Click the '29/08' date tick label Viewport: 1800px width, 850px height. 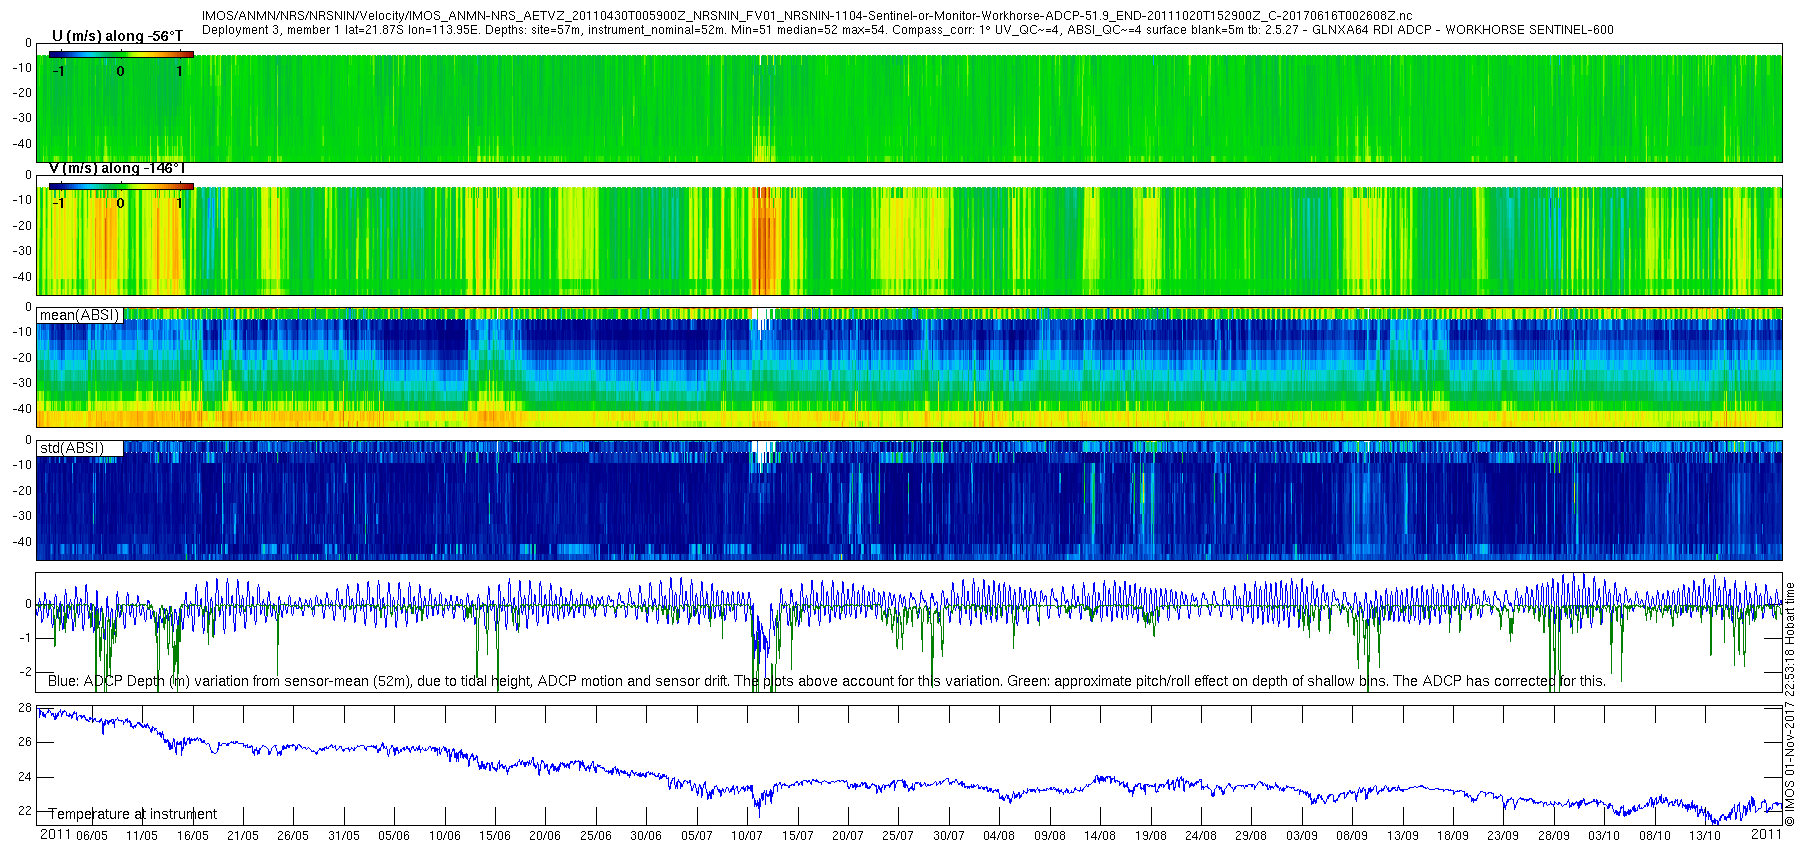coord(1251,836)
